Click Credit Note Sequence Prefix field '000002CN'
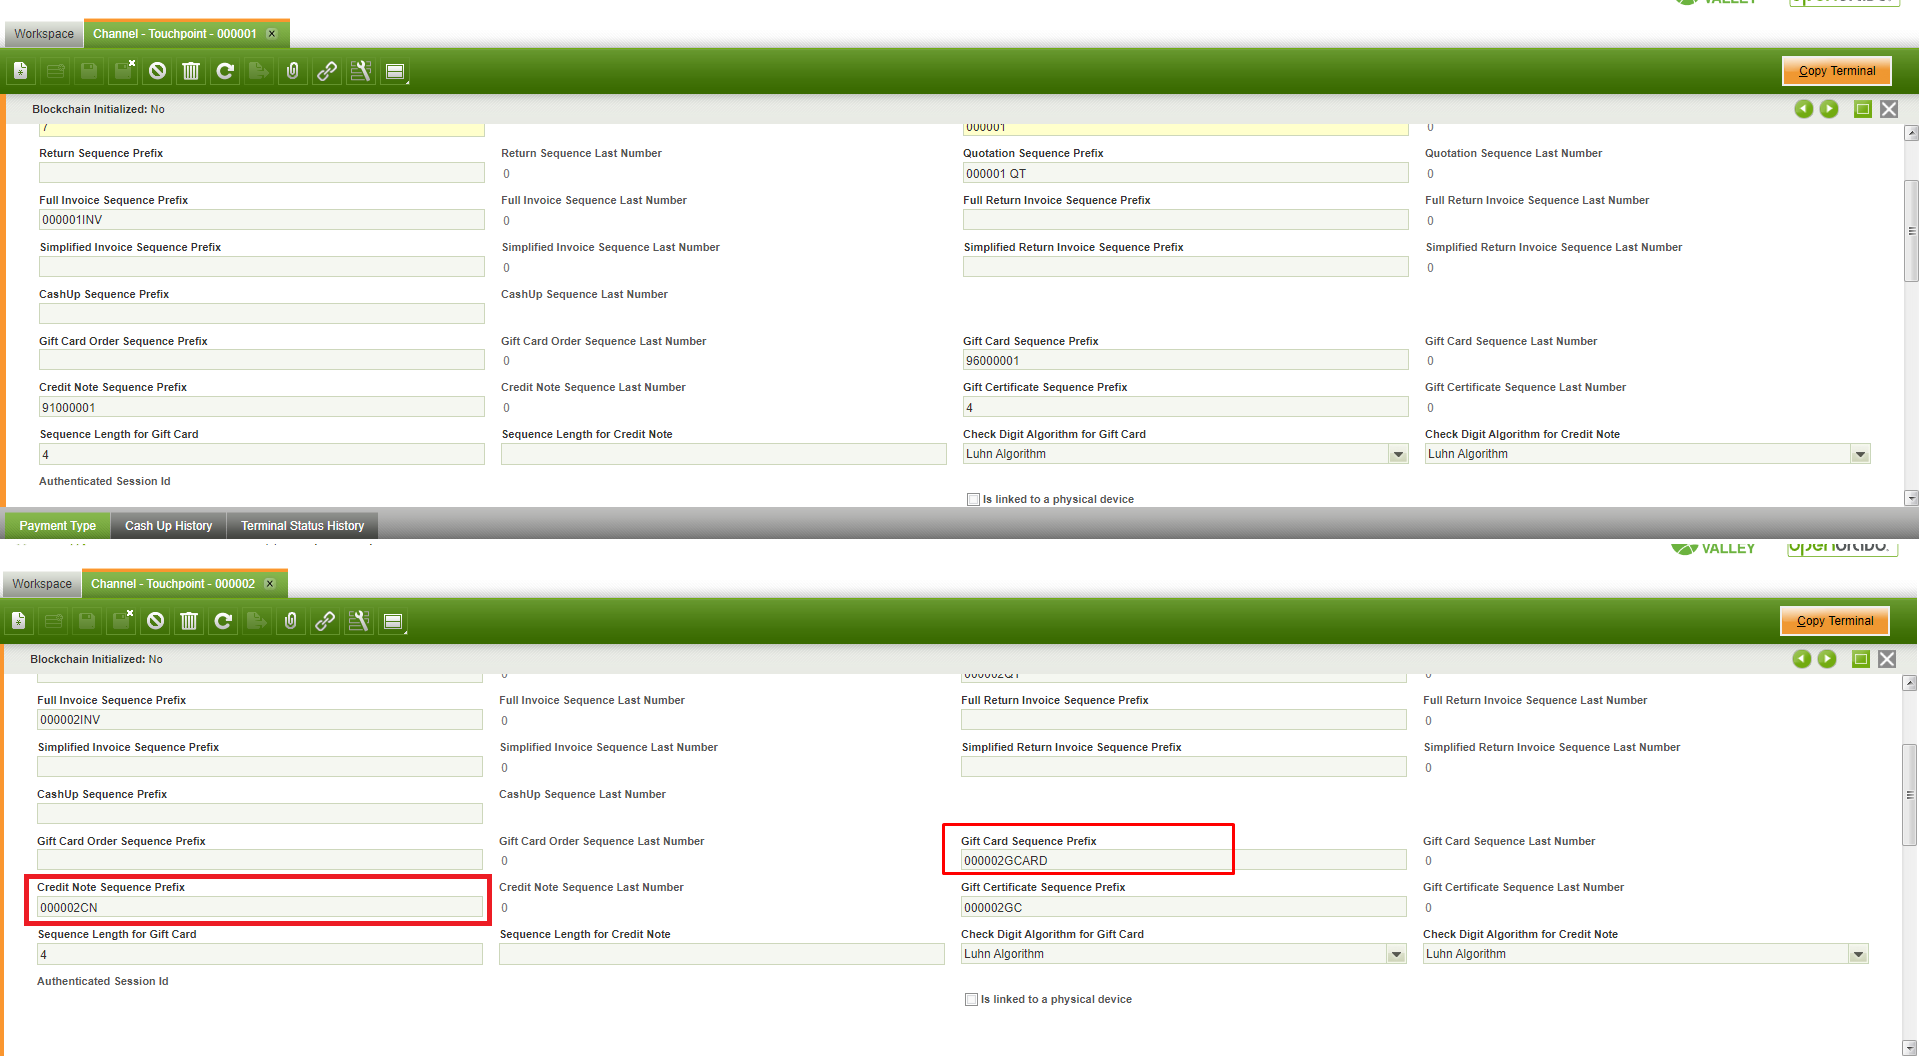 coord(260,908)
